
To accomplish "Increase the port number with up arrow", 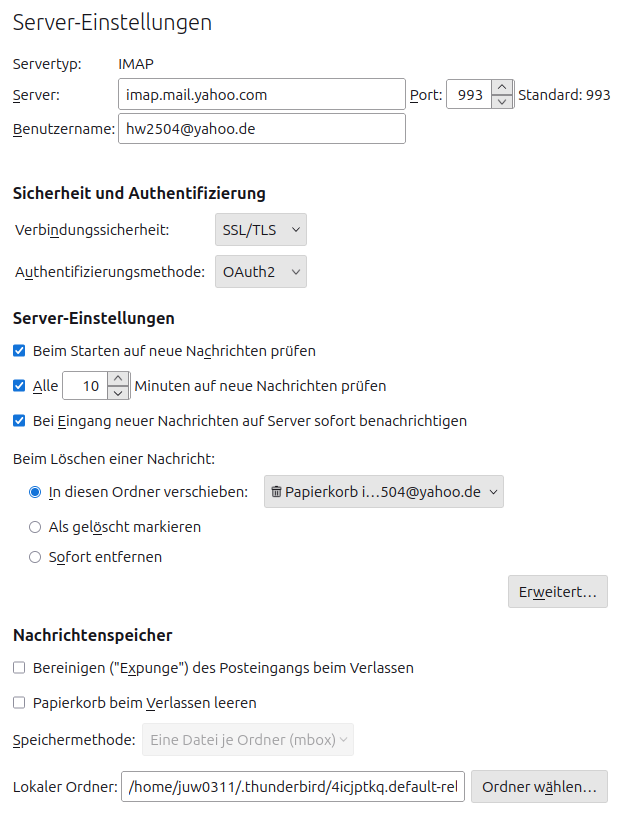I will point(502,88).
